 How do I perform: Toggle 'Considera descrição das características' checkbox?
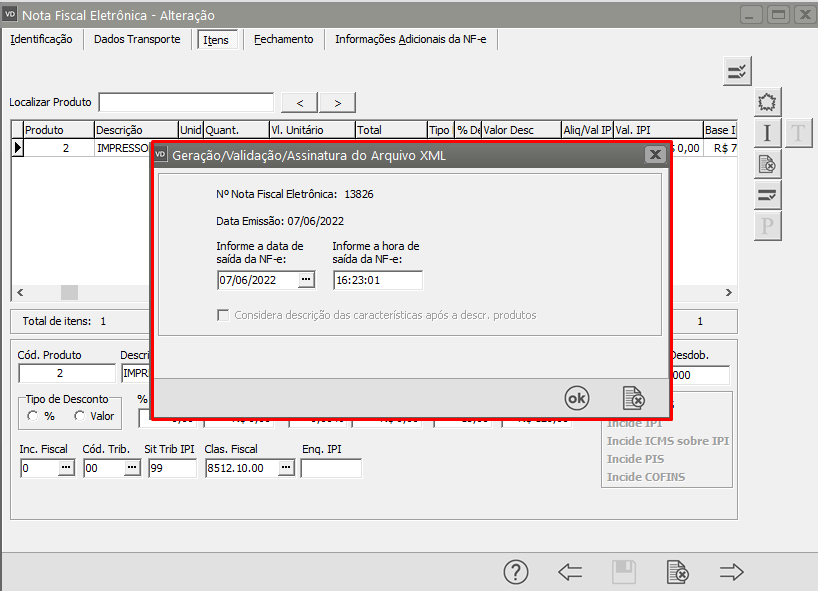224,315
